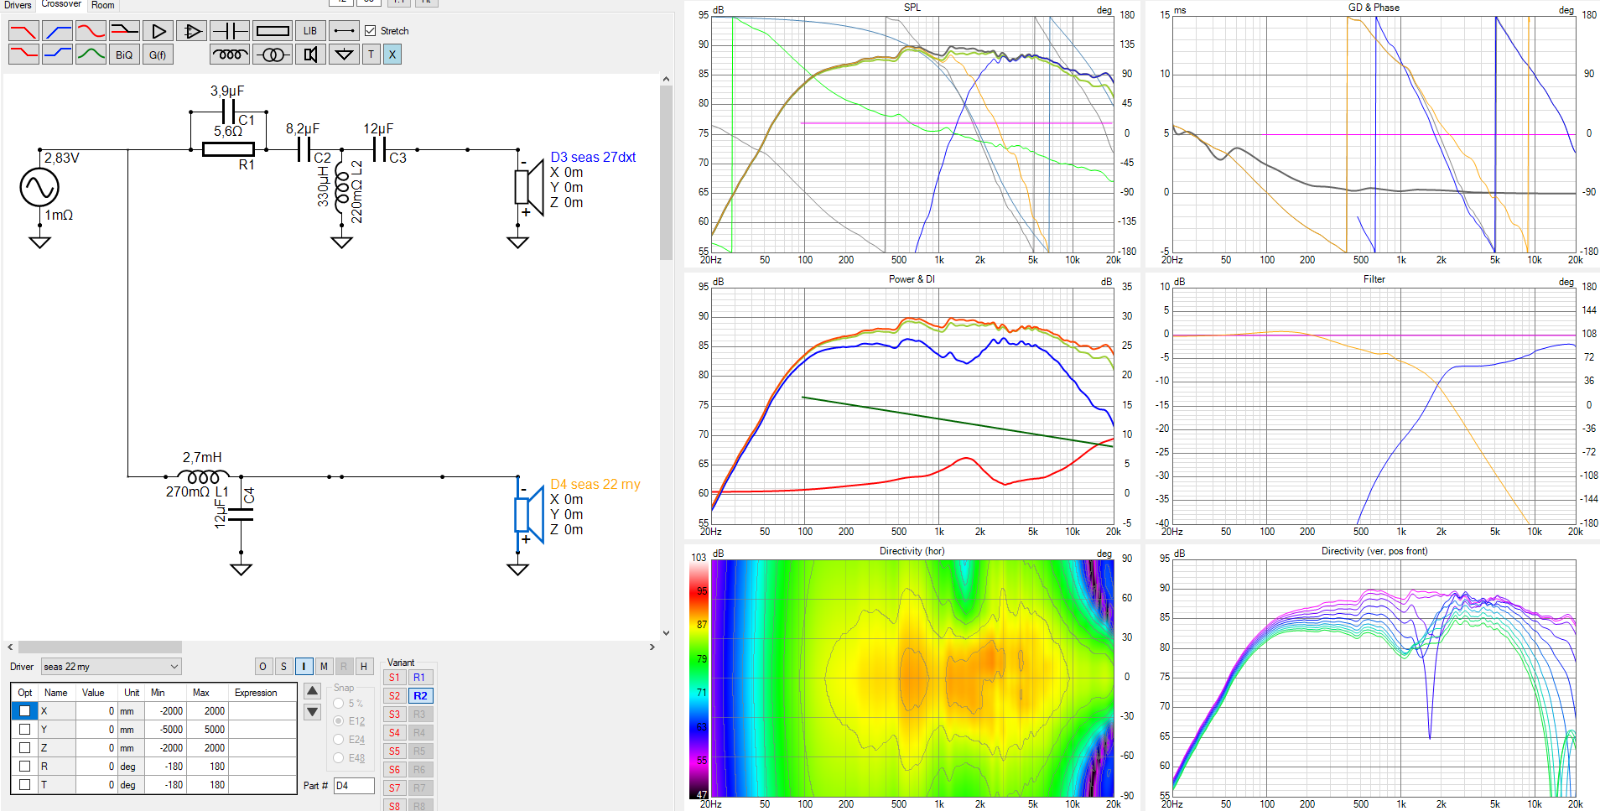Add an inductor coil component

pos(230,54)
